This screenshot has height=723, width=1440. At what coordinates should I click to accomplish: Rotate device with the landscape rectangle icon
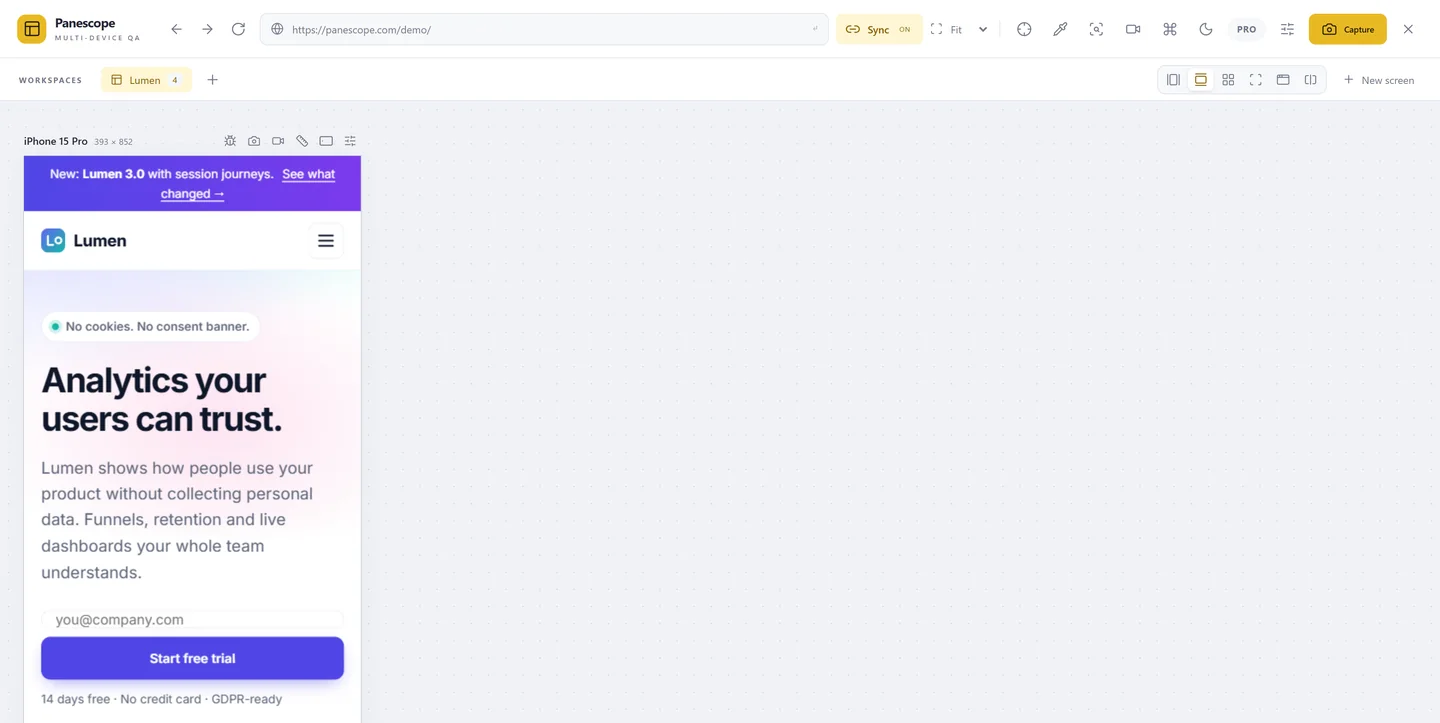326,141
